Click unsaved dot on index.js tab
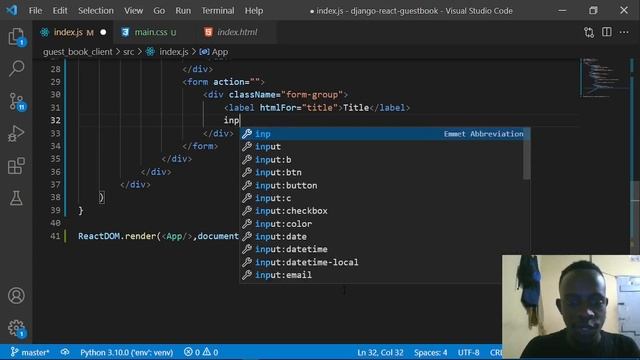Viewport: 640px width, 360px height. 103,32
